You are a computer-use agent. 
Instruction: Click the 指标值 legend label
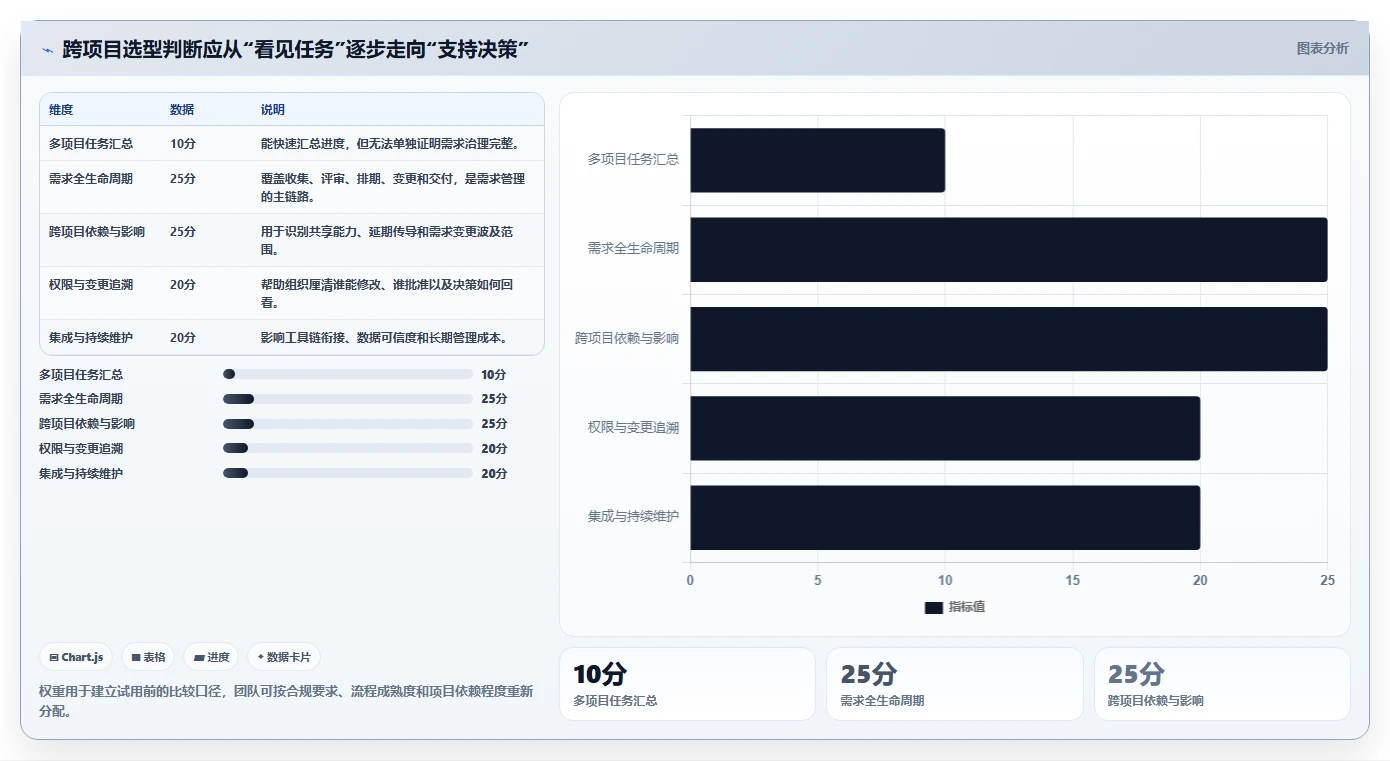pyautogui.click(x=967, y=607)
